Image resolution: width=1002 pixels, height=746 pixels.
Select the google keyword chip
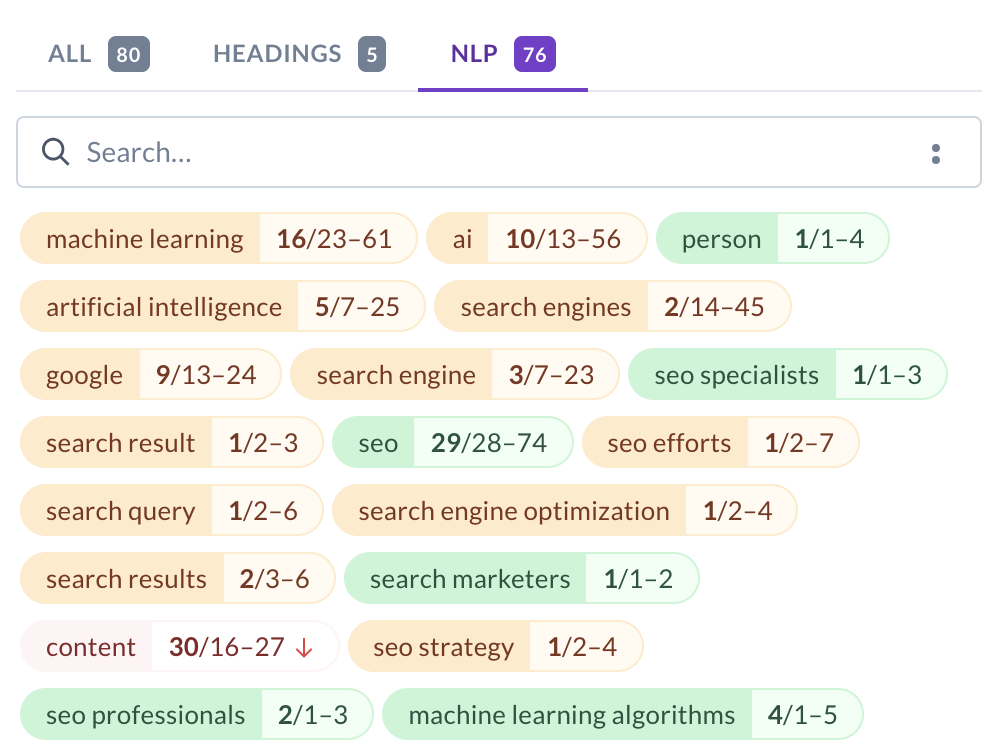[84, 375]
